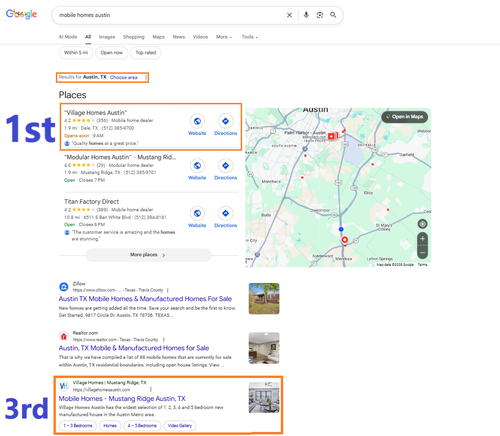Click the magnifying glass search icon
Image resolution: width=500 pixels, height=436 pixels.
click(333, 15)
